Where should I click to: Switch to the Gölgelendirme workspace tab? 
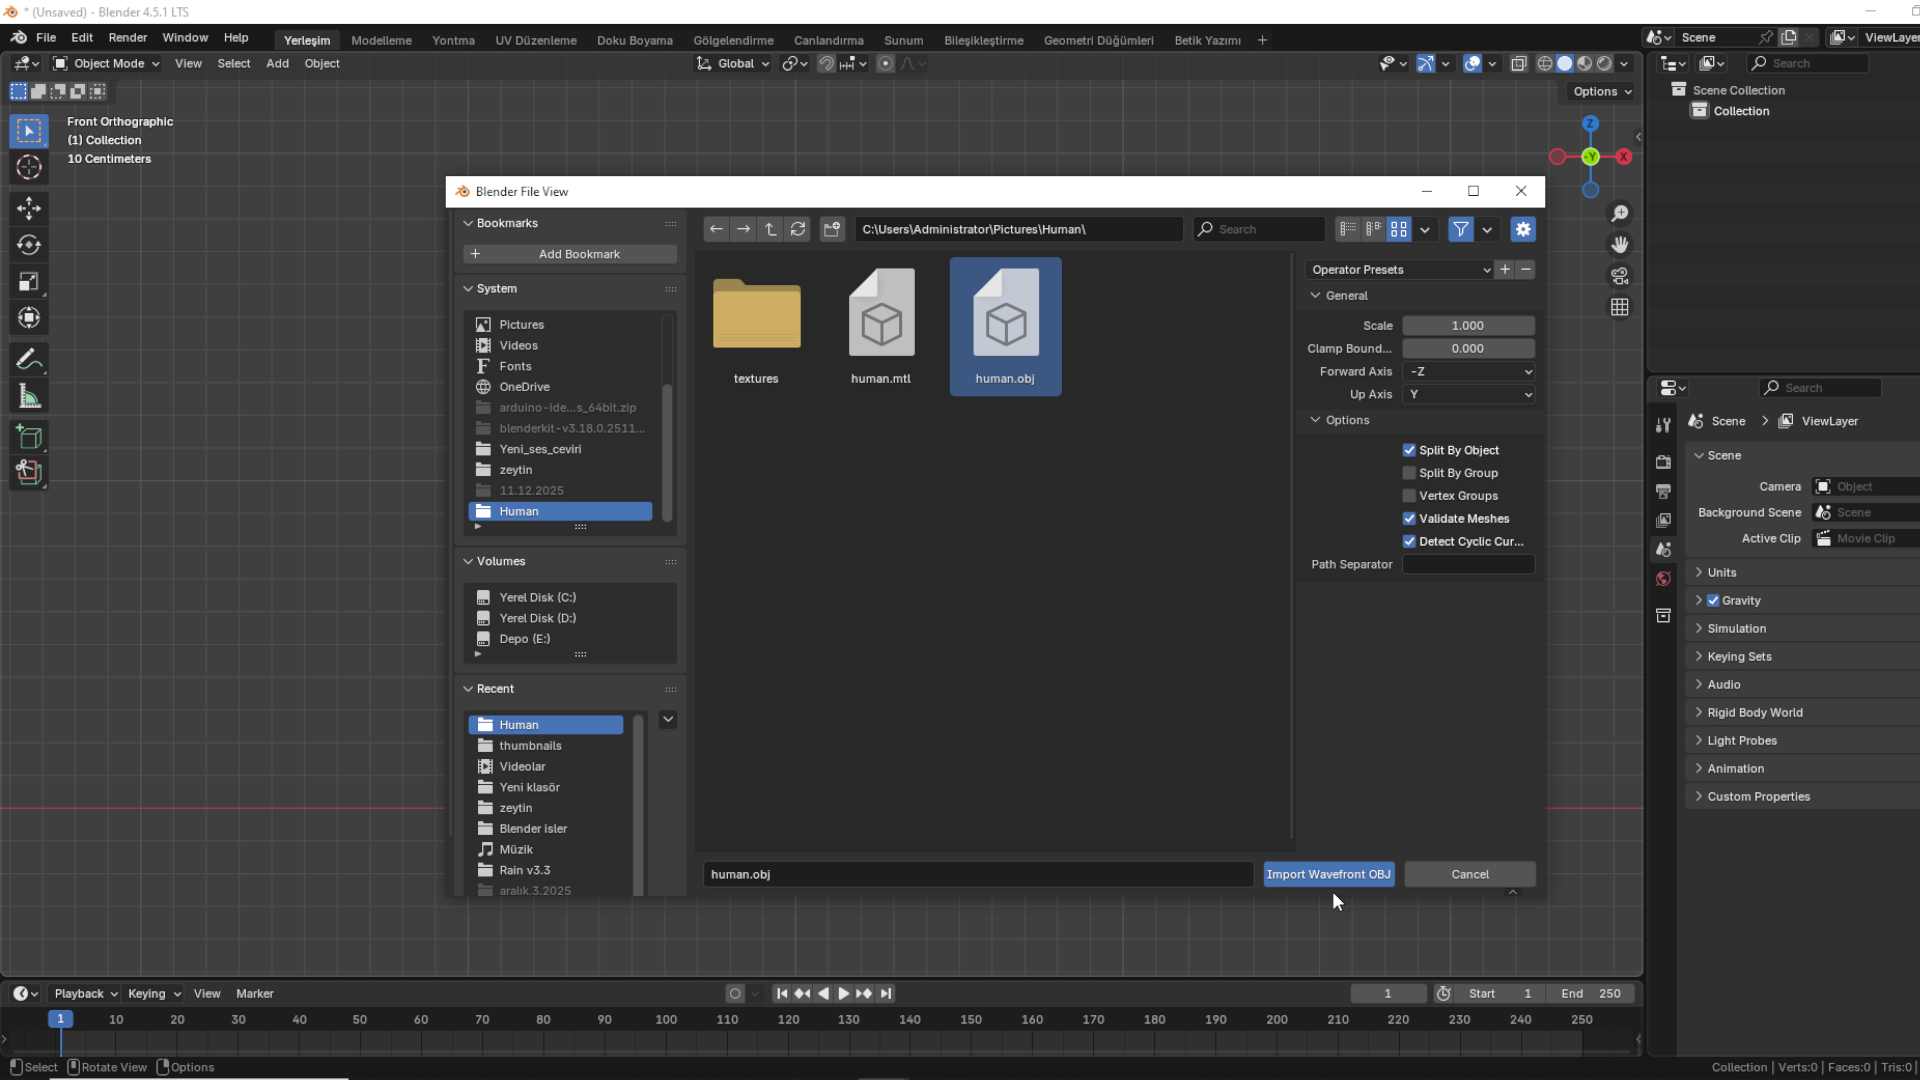click(x=733, y=40)
